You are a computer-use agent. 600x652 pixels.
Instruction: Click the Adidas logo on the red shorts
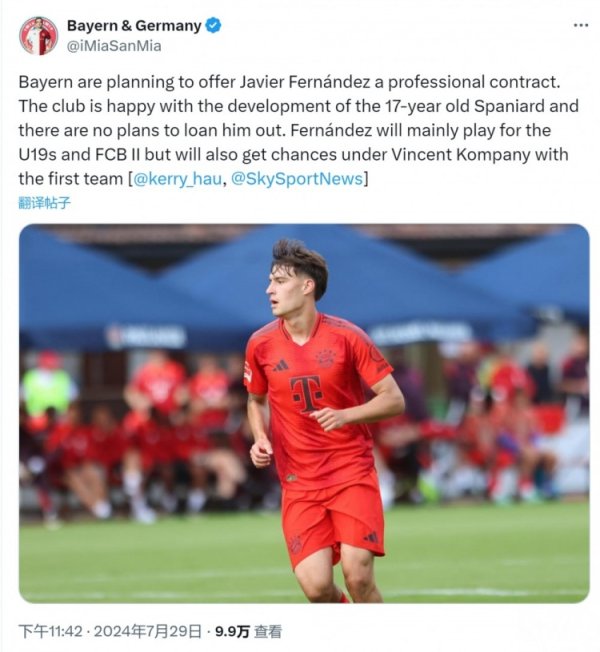pos(371,537)
